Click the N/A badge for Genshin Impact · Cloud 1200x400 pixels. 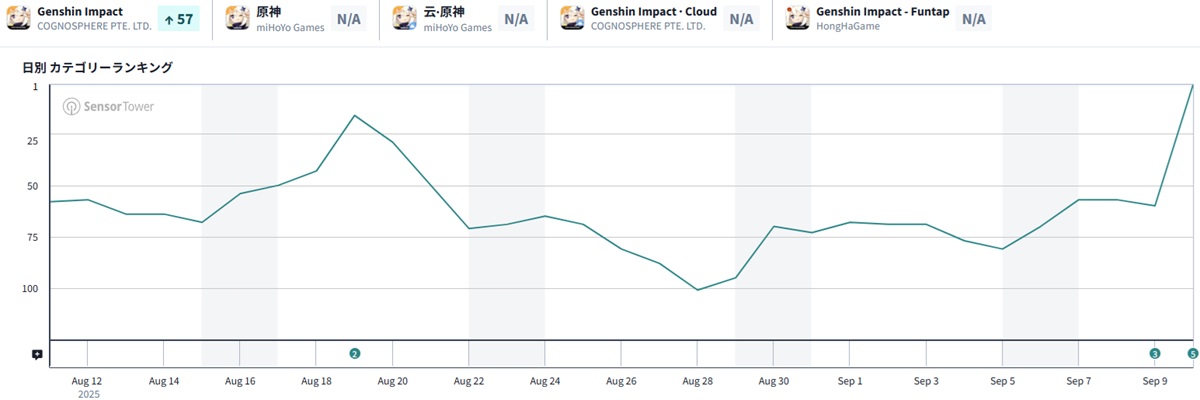pyautogui.click(x=741, y=19)
